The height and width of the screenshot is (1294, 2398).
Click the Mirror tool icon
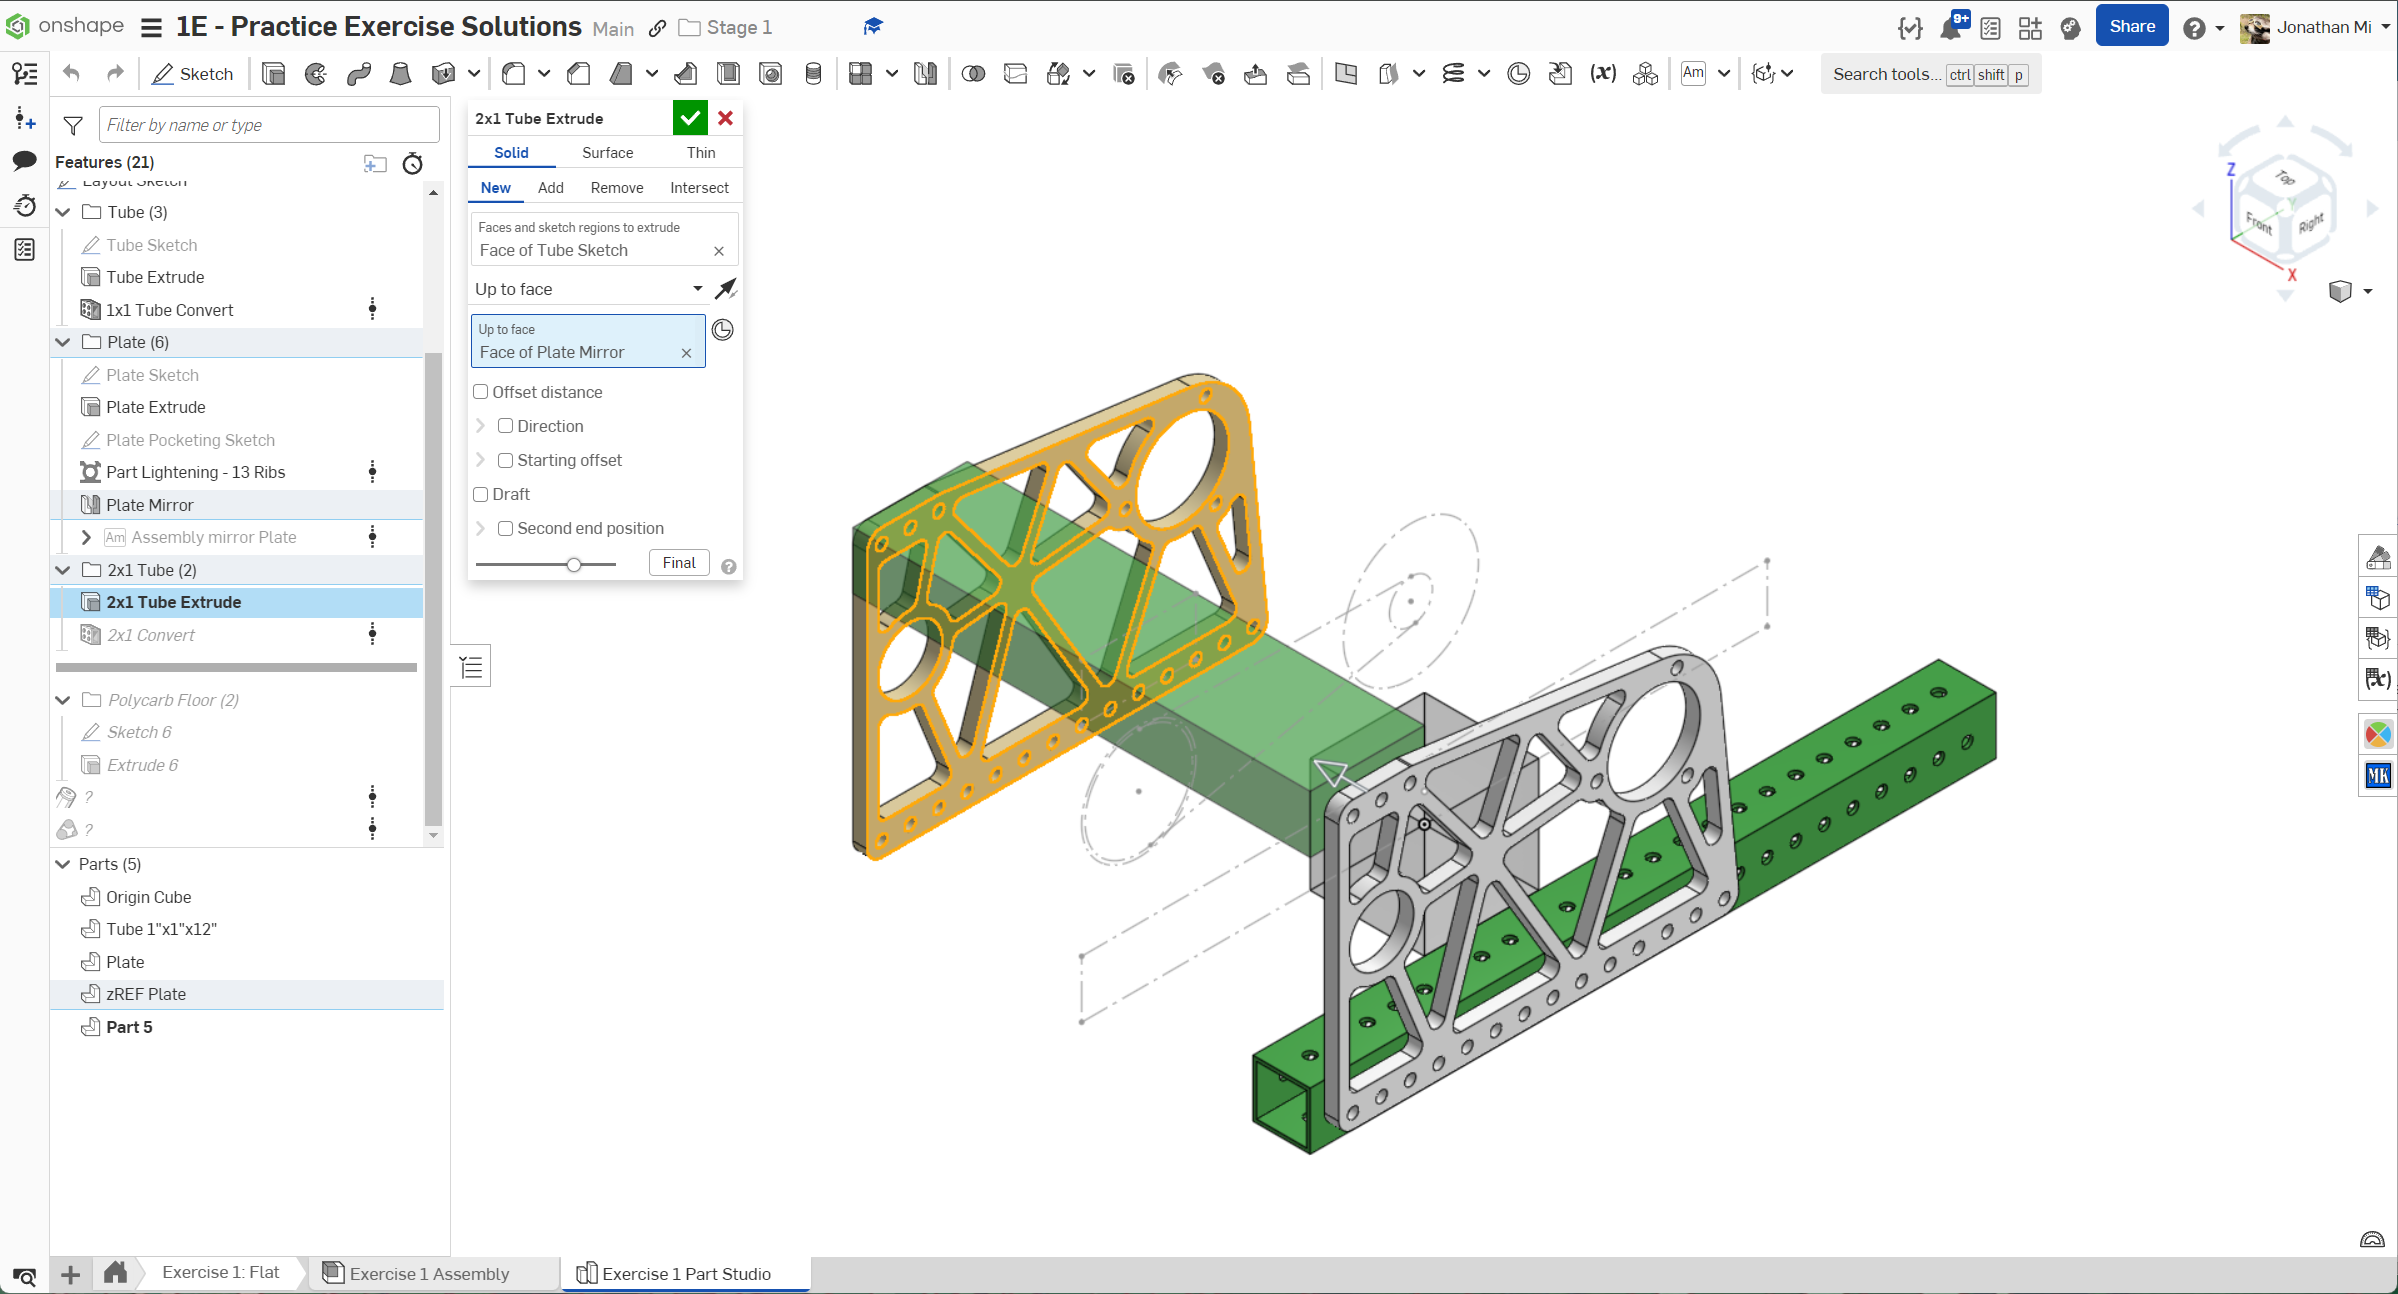click(925, 74)
